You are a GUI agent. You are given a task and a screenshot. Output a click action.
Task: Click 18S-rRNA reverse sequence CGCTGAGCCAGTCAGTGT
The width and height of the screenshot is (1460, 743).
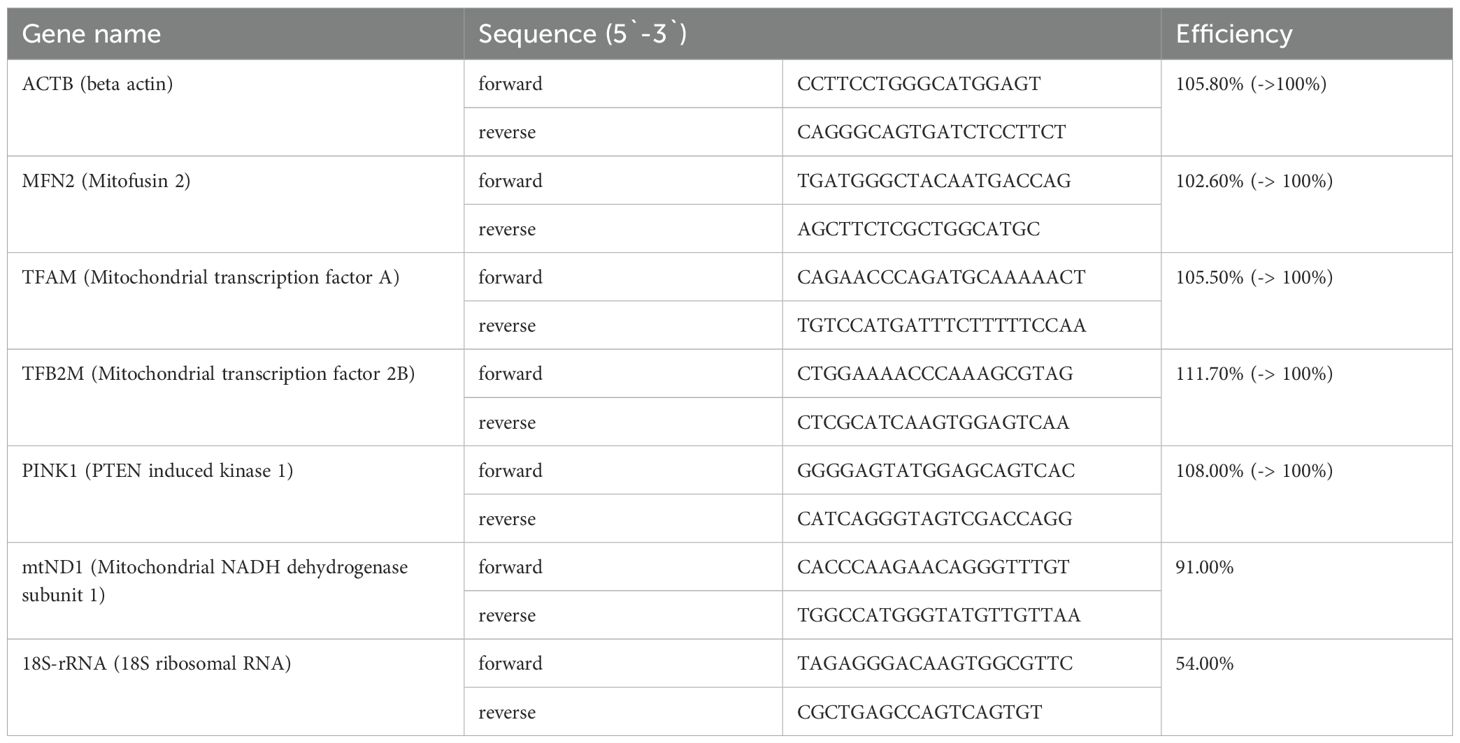tap(919, 712)
